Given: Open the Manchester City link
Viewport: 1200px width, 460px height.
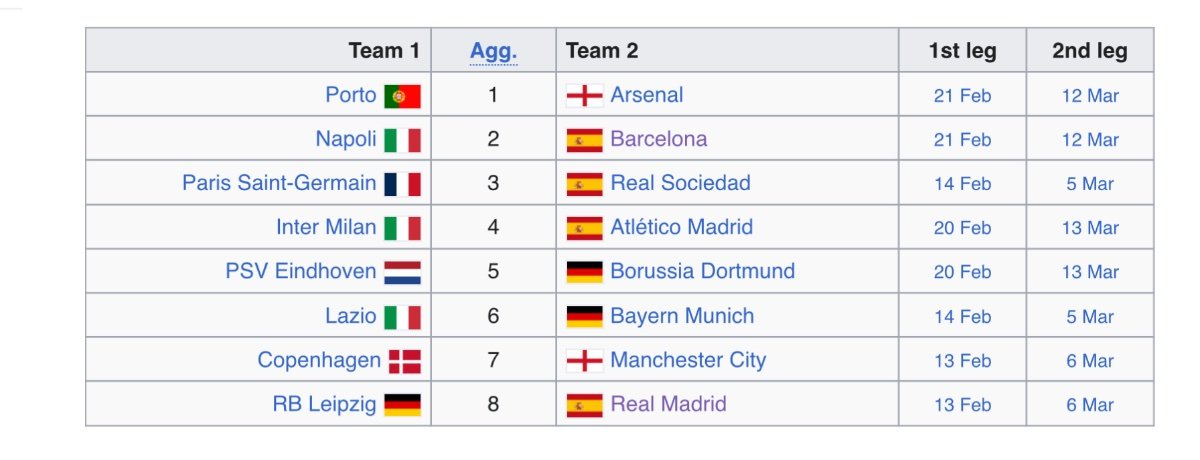Looking at the screenshot, I should pyautogui.click(x=688, y=360).
